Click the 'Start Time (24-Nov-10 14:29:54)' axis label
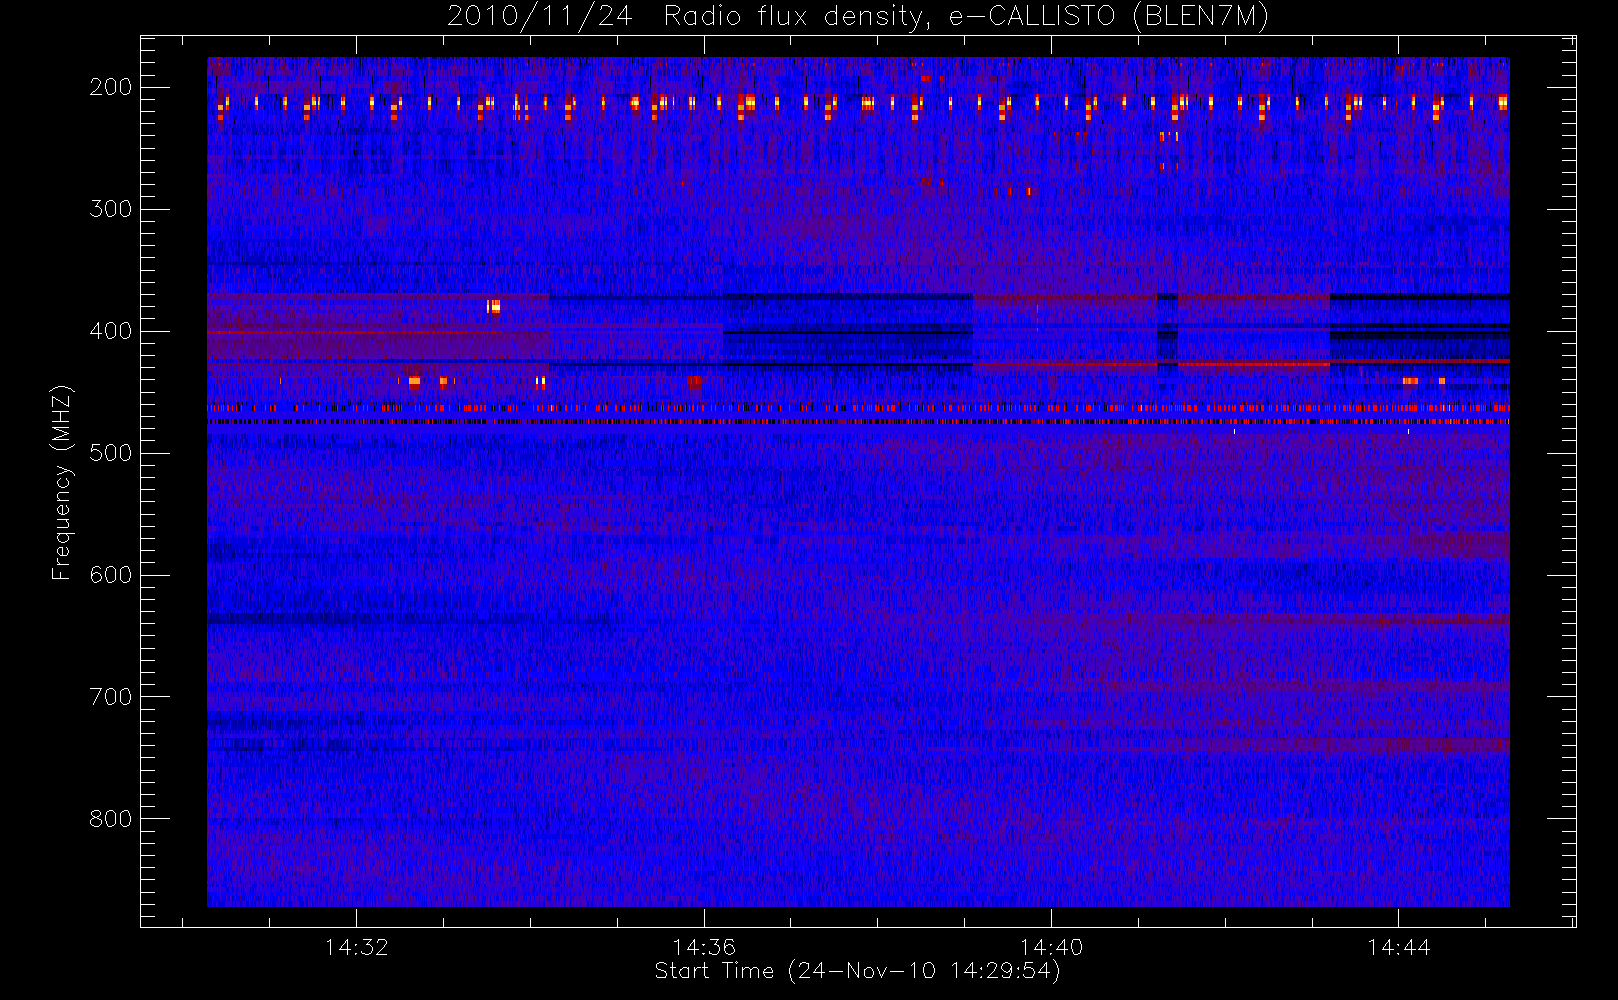This screenshot has height=1000, width=1618. [857, 971]
